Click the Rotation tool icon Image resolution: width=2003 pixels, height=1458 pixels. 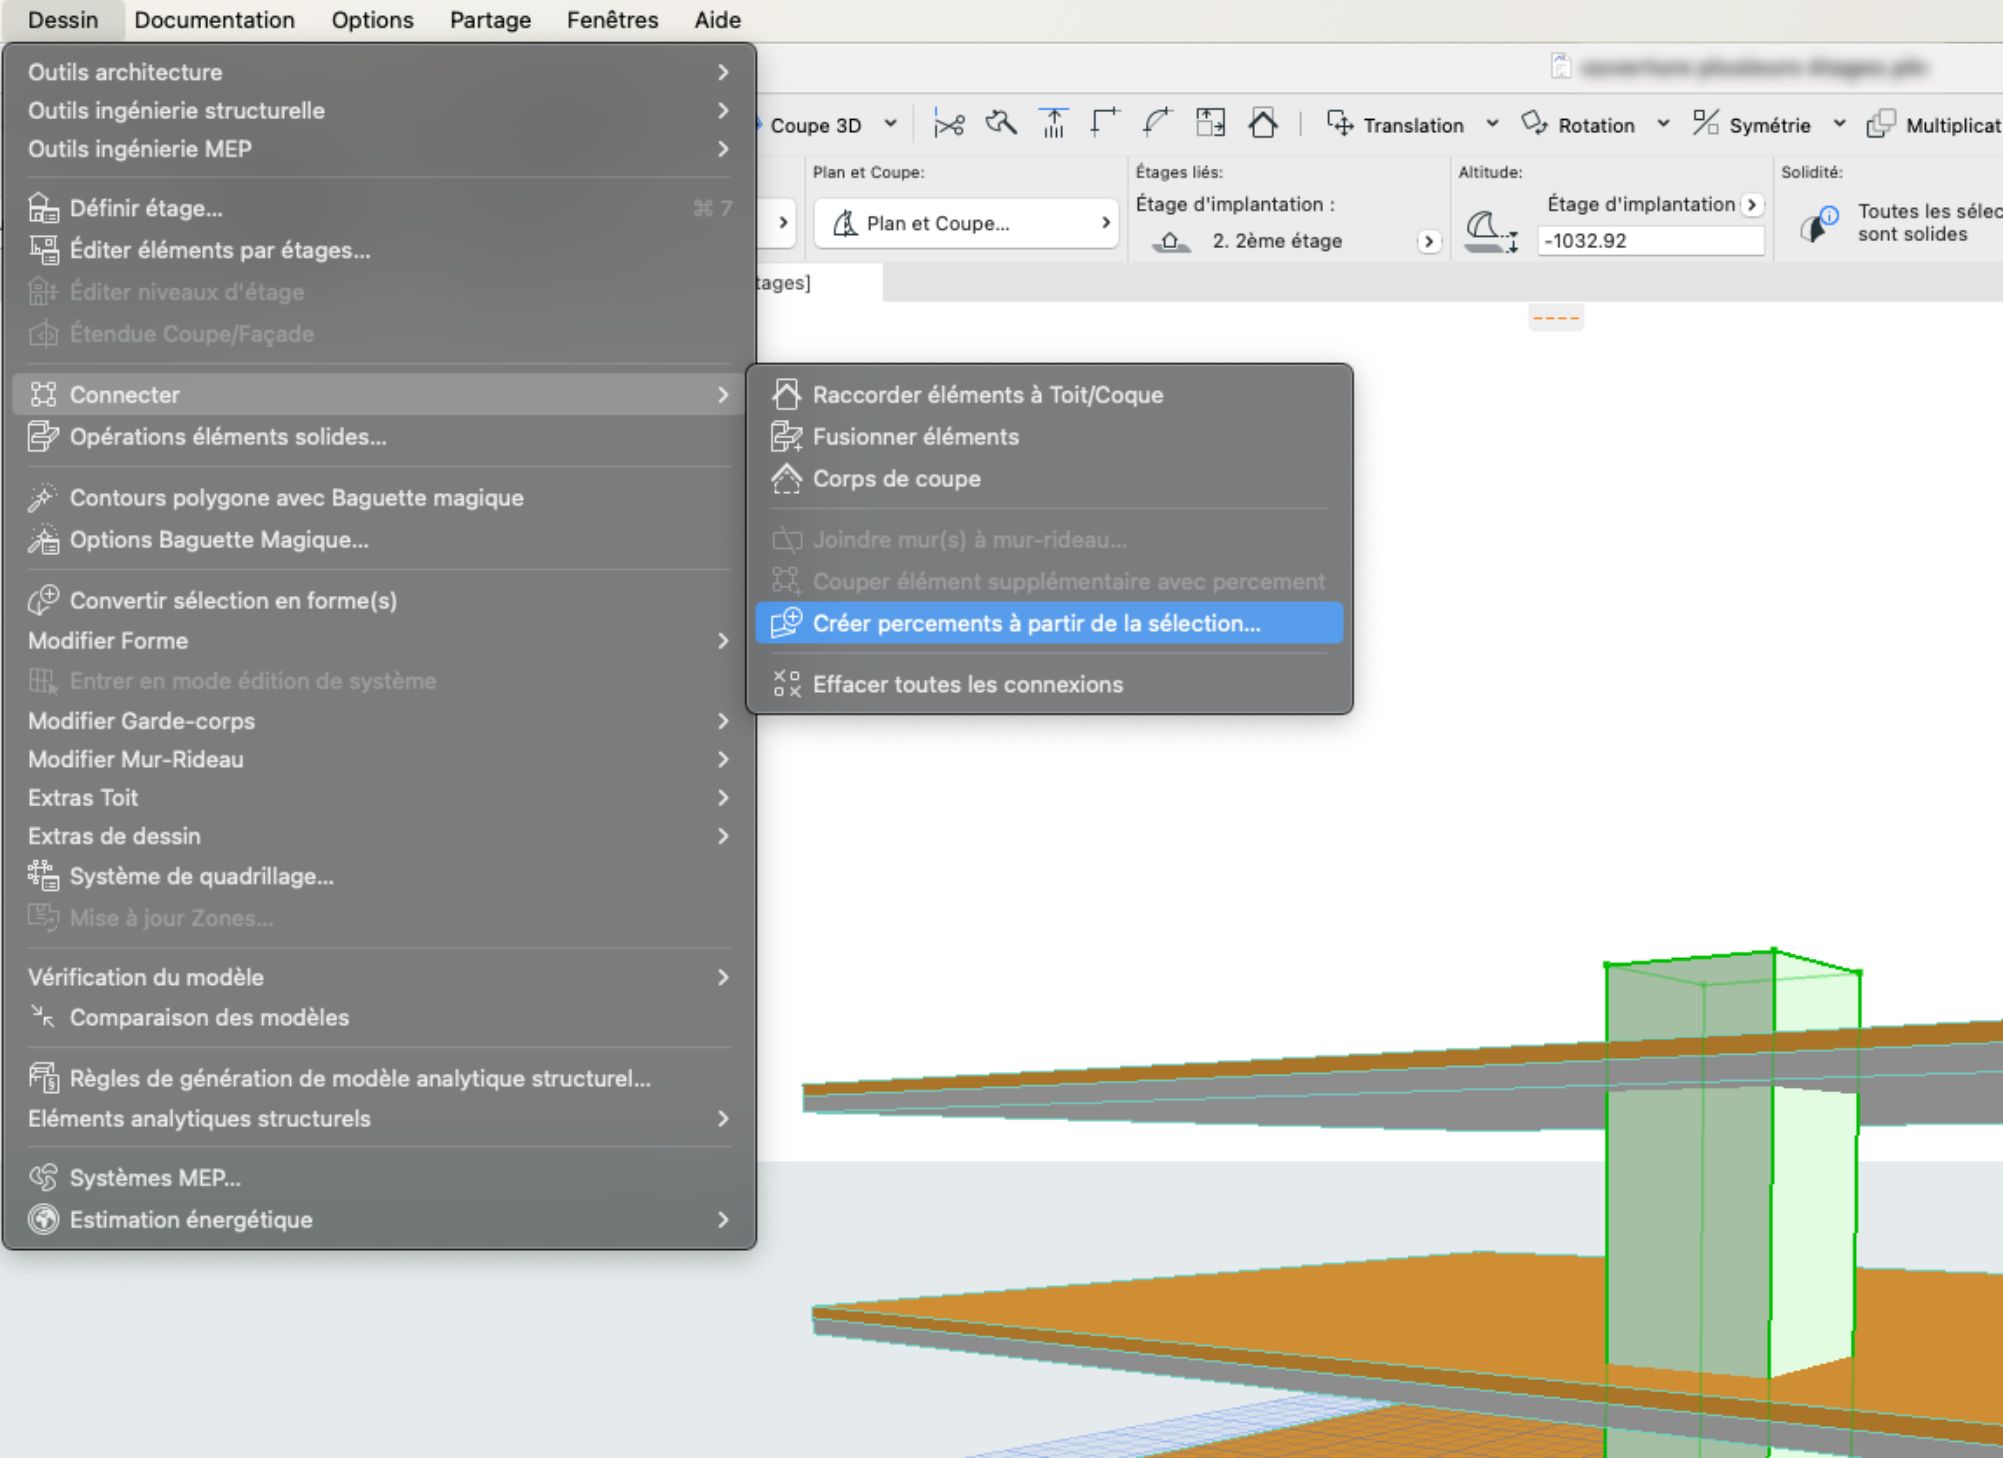1534,124
